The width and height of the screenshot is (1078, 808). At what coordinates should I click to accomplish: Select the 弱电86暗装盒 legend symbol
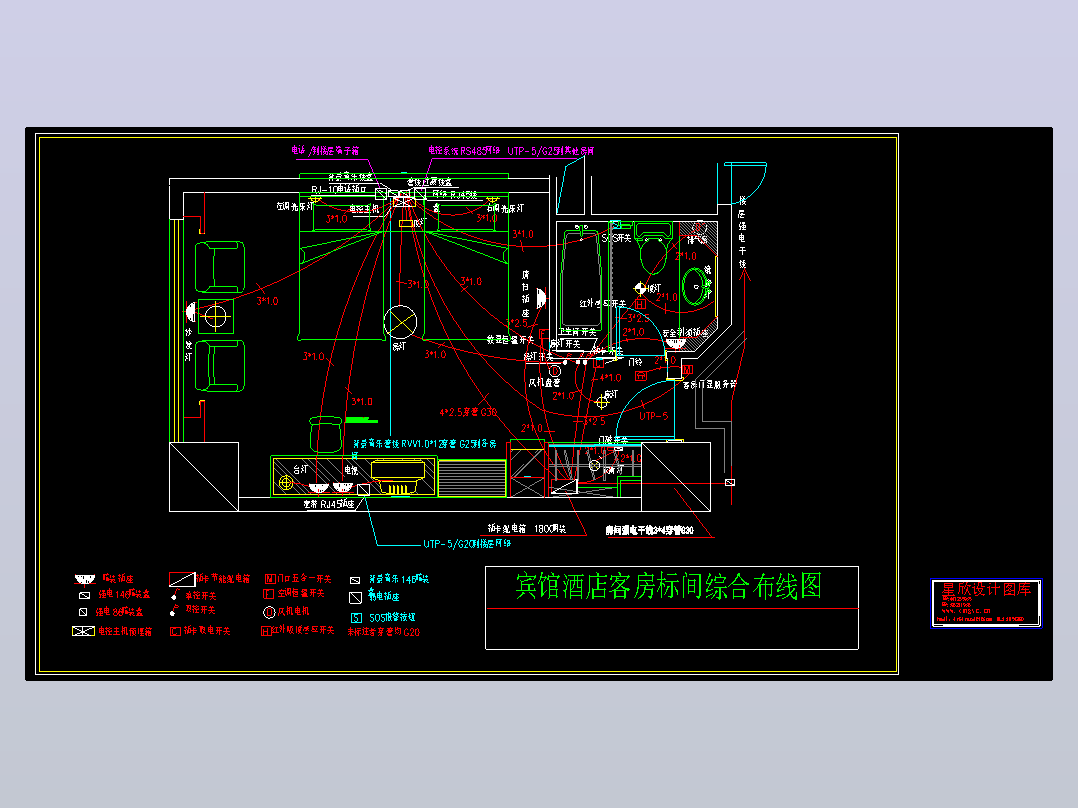(x=83, y=611)
